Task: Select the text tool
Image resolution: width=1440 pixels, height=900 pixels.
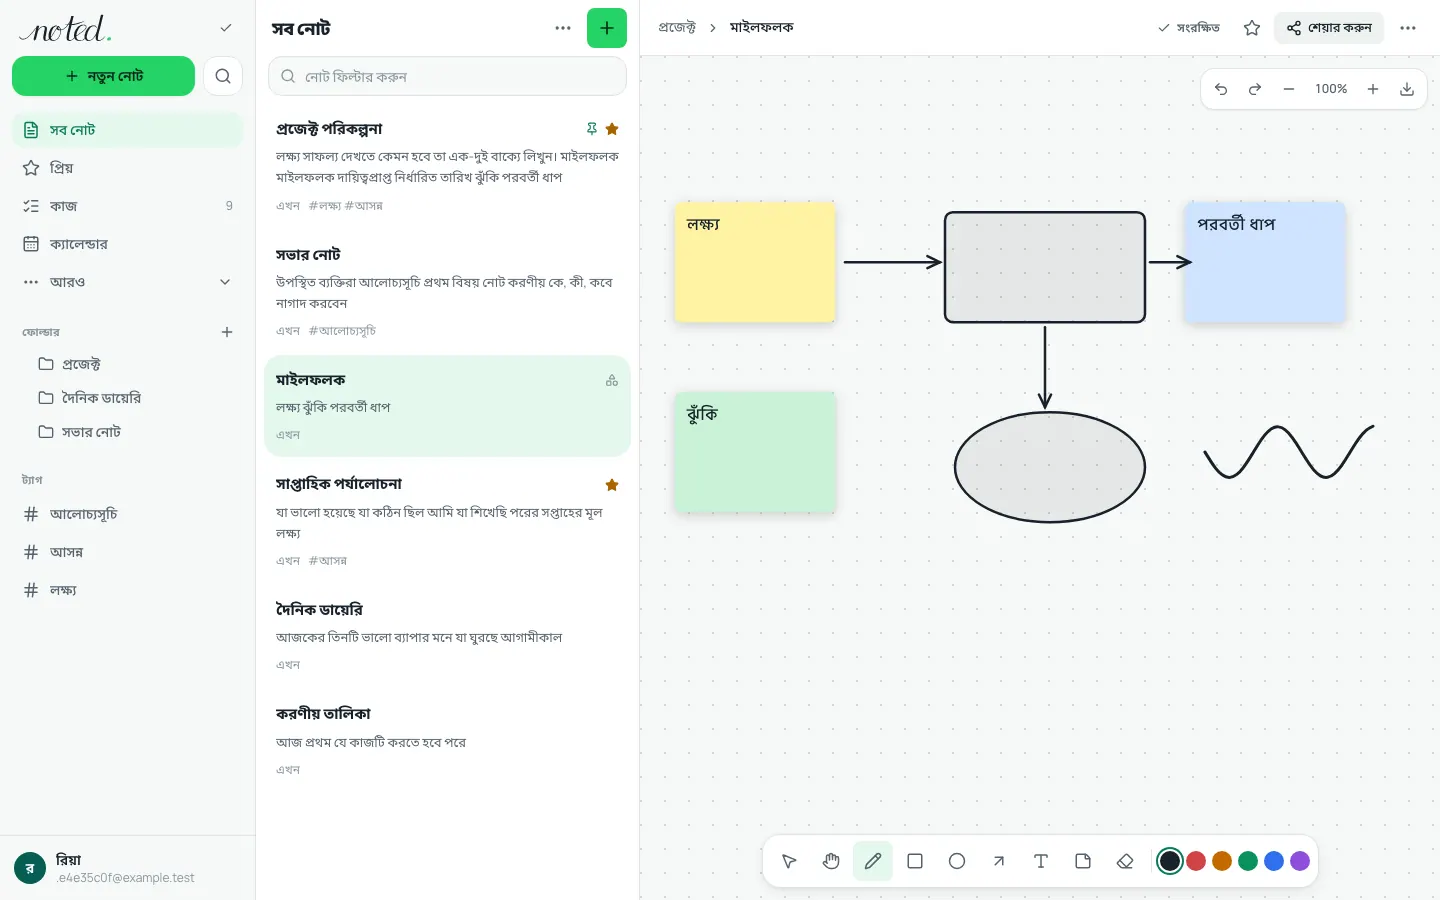Action: pos(1040,861)
